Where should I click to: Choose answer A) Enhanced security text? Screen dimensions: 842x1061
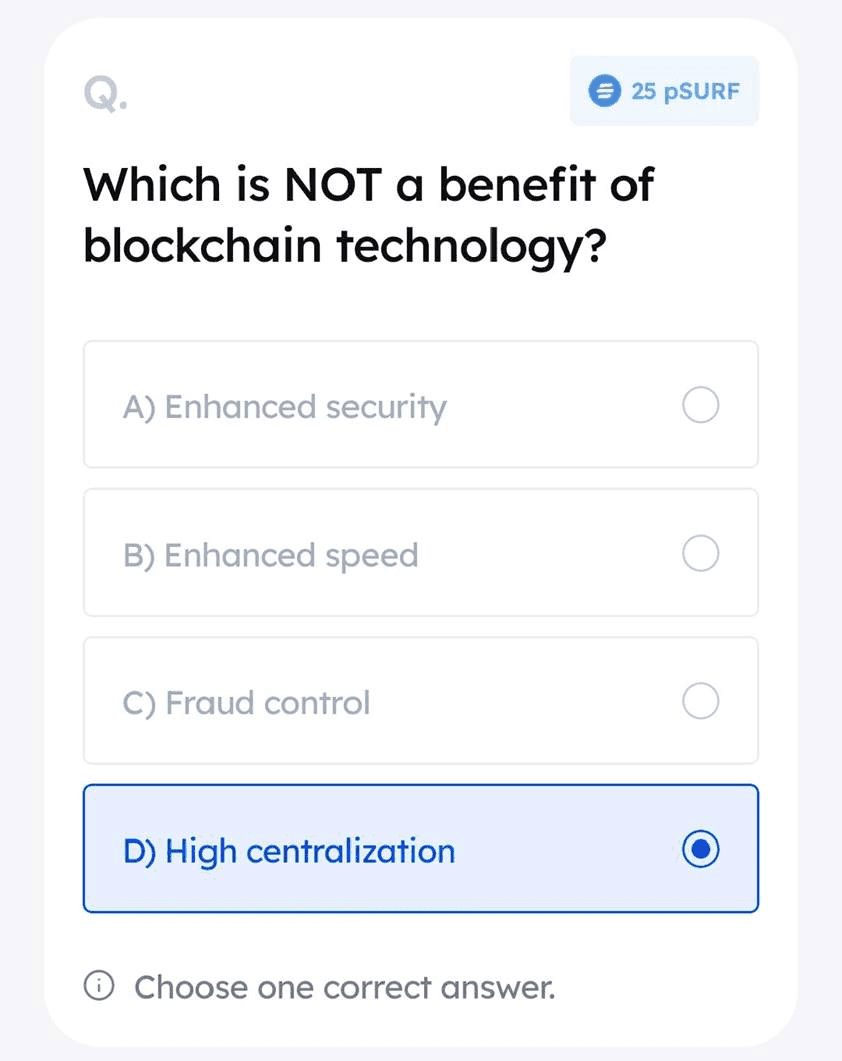point(285,407)
